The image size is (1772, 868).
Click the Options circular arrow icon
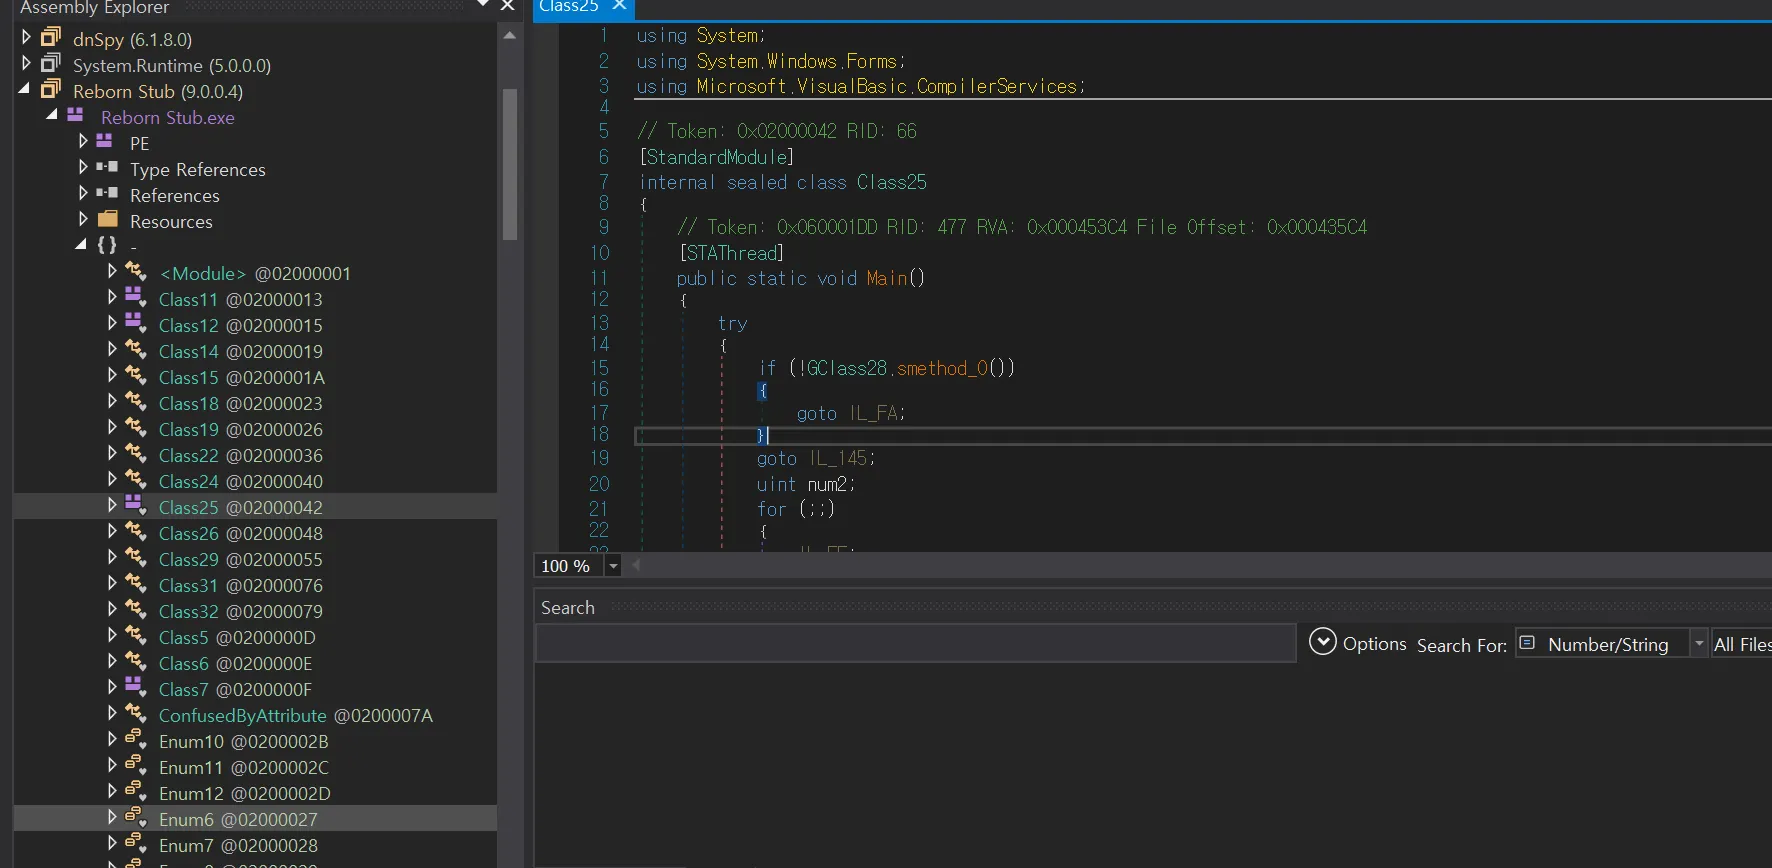[x=1322, y=642]
